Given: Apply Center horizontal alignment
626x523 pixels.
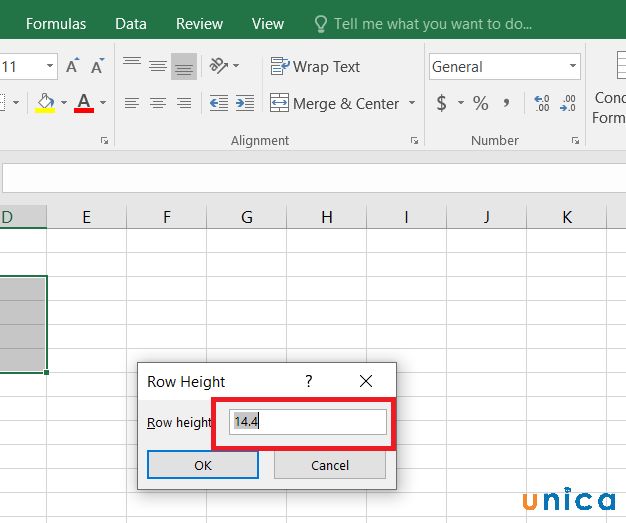Looking at the screenshot, I should (x=158, y=103).
